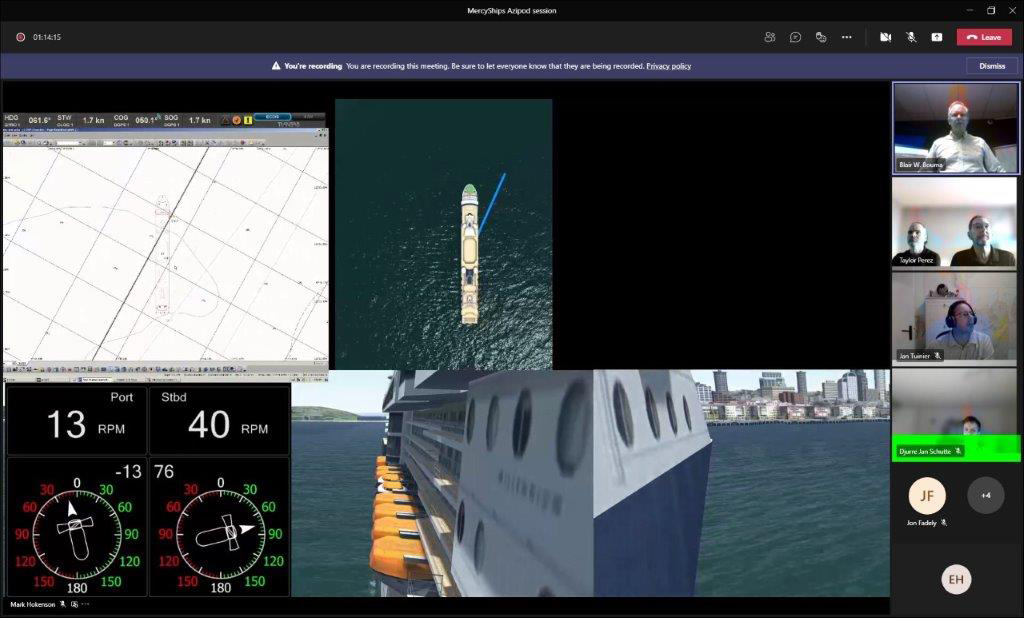Select Blair W. Bouma's video tile
Viewport: 1024px width, 618px height.
(955, 127)
